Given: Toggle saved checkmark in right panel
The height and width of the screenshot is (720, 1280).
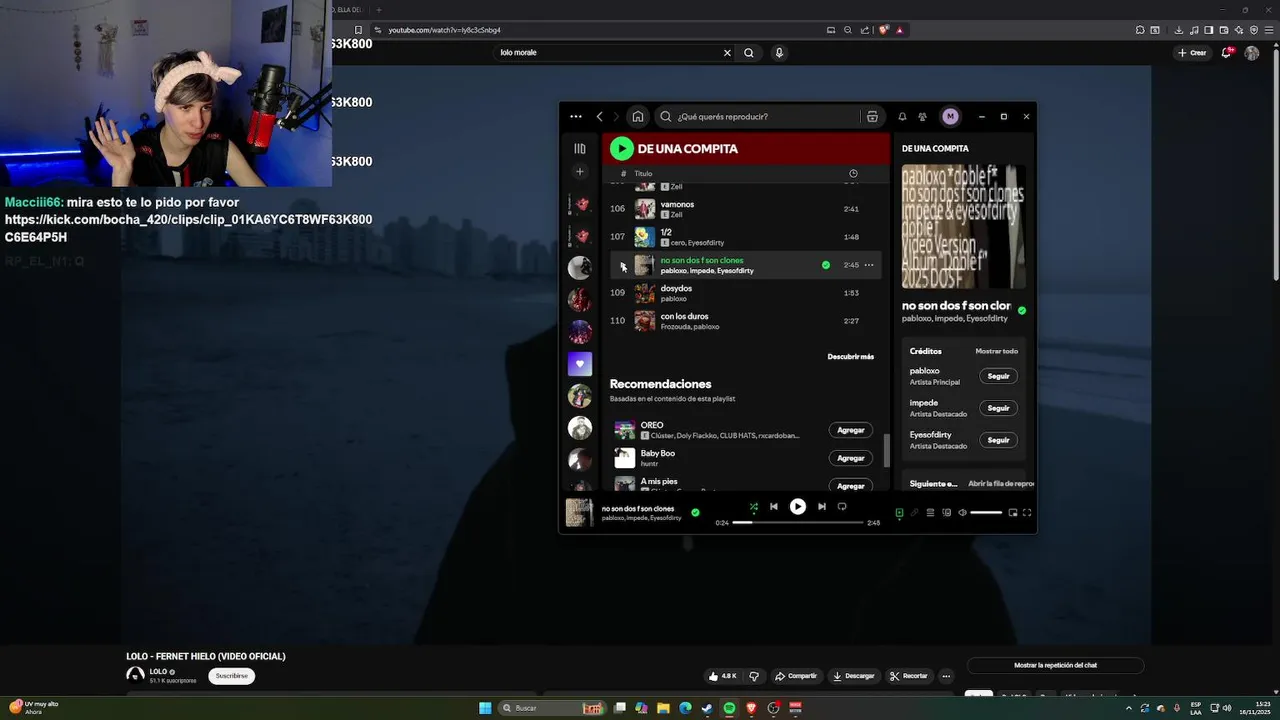Looking at the screenshot, I should 1021,311.
